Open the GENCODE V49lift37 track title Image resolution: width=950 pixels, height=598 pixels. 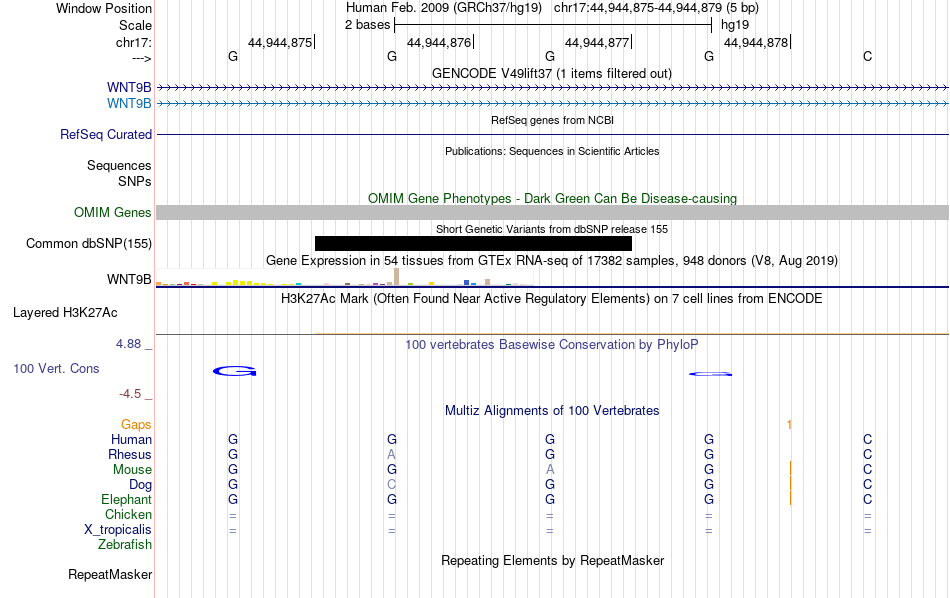[x=551, y=73]
